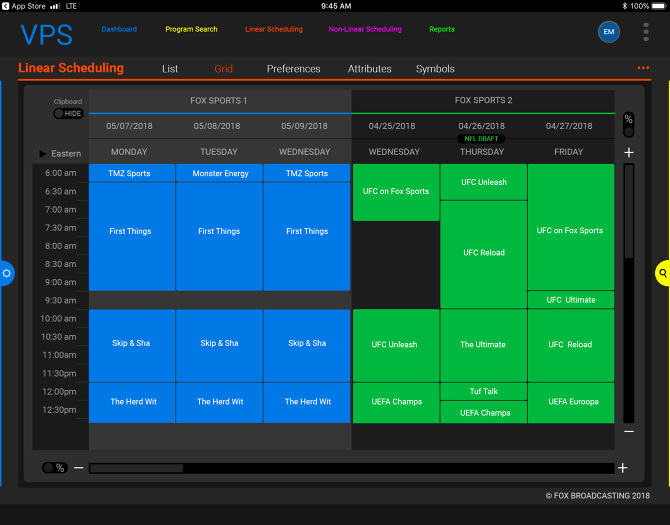Go back to App Store
The width and height of the screenshot is (670, 525).
coord(24,6)
